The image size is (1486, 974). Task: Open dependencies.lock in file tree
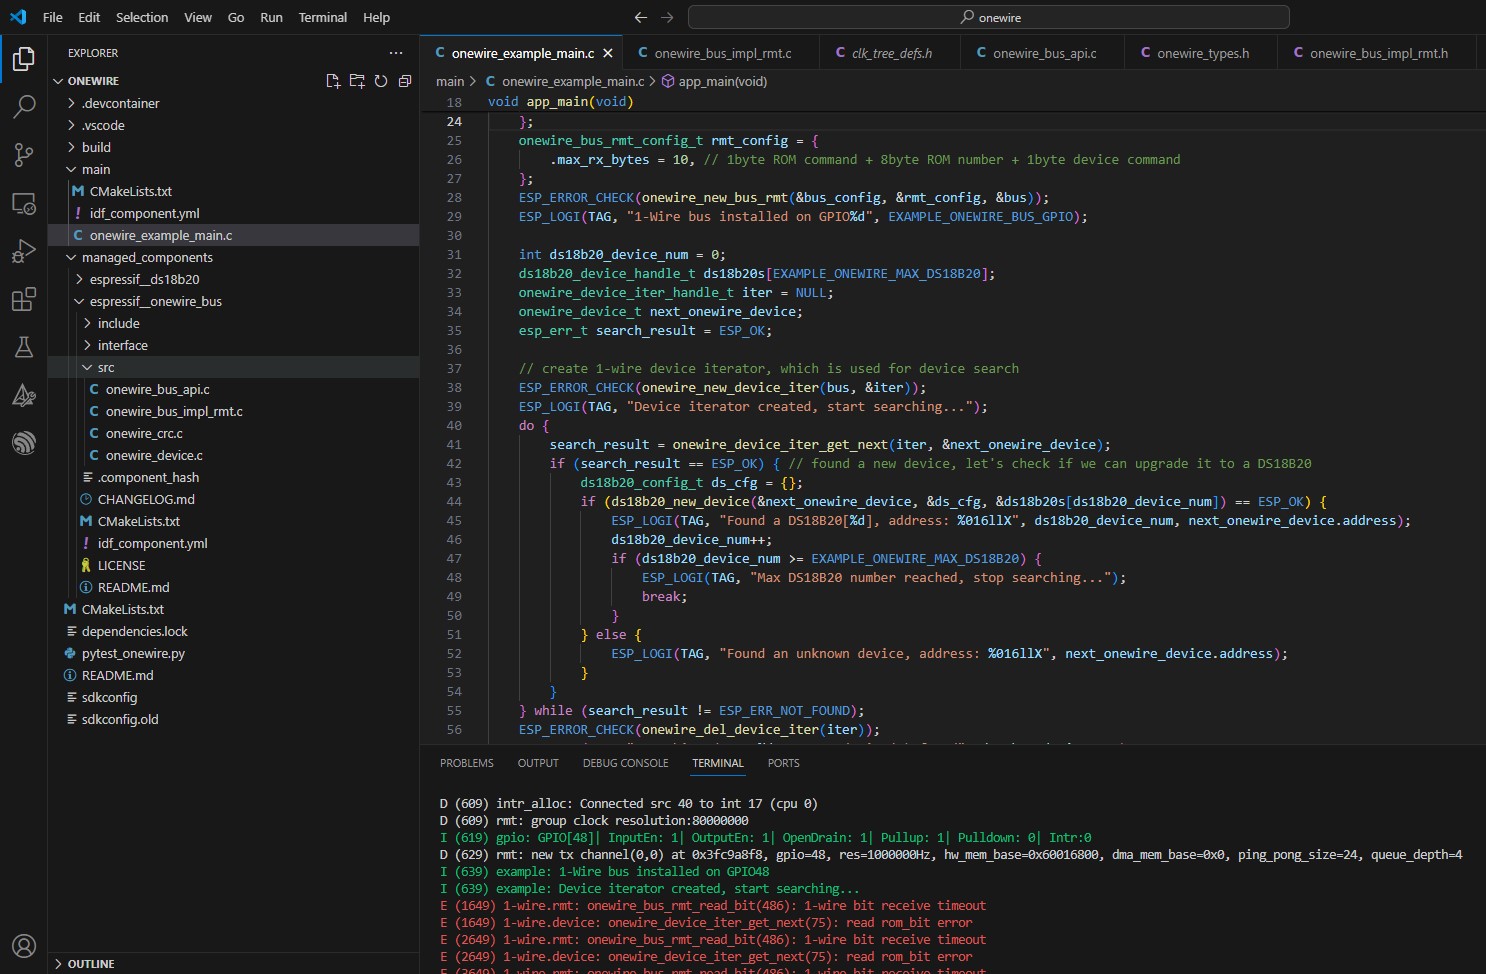click(234, 631)
